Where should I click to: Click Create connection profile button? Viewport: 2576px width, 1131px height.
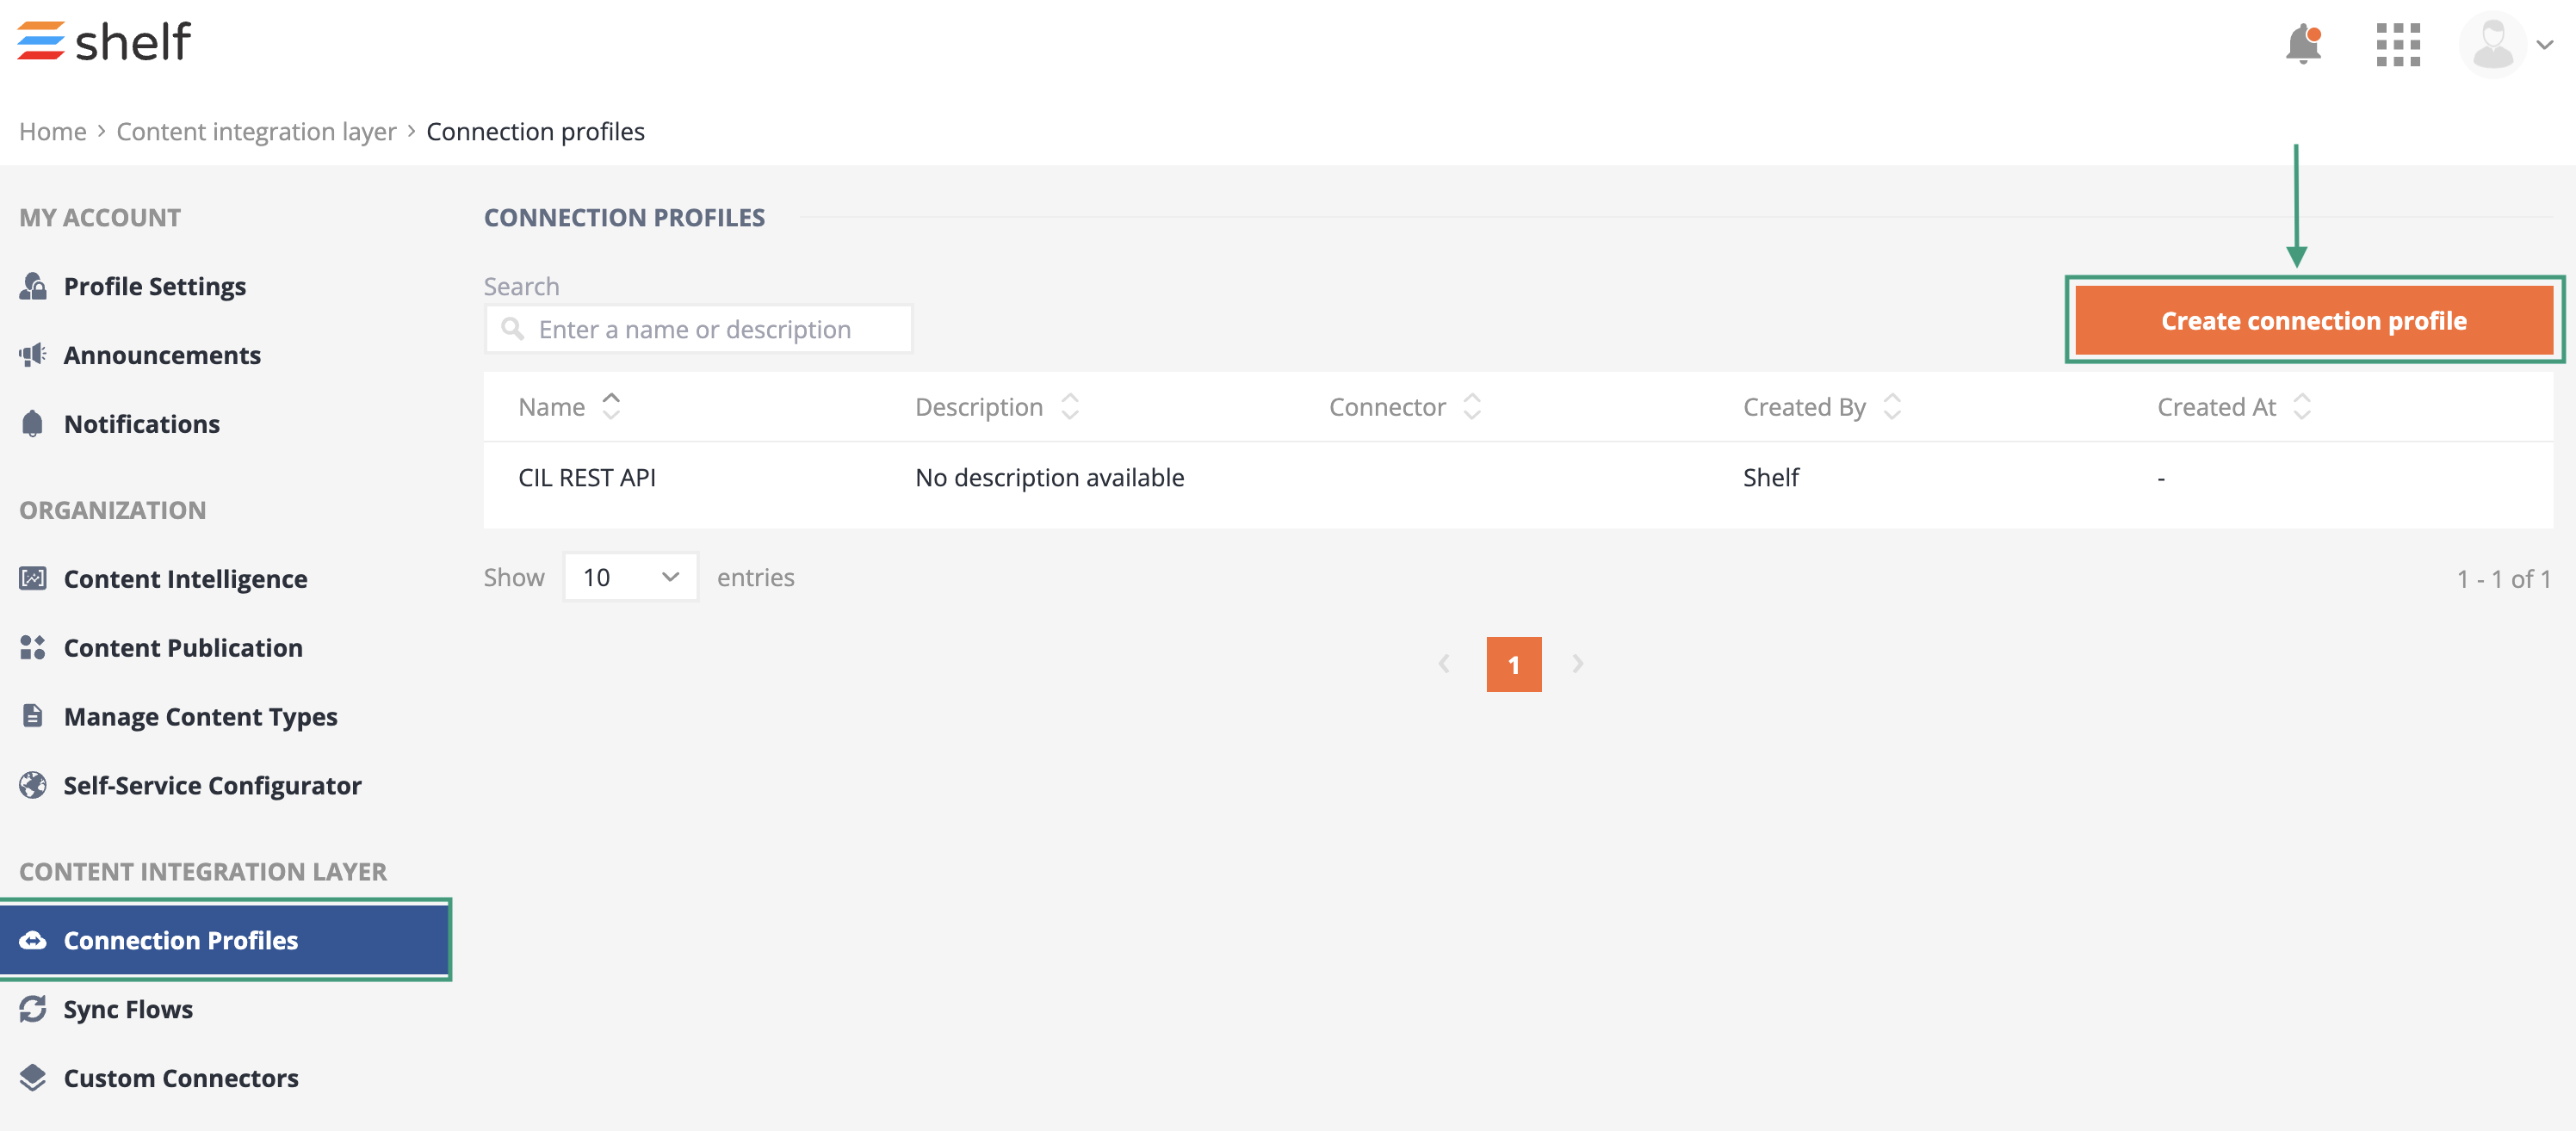coord(2313,321)
